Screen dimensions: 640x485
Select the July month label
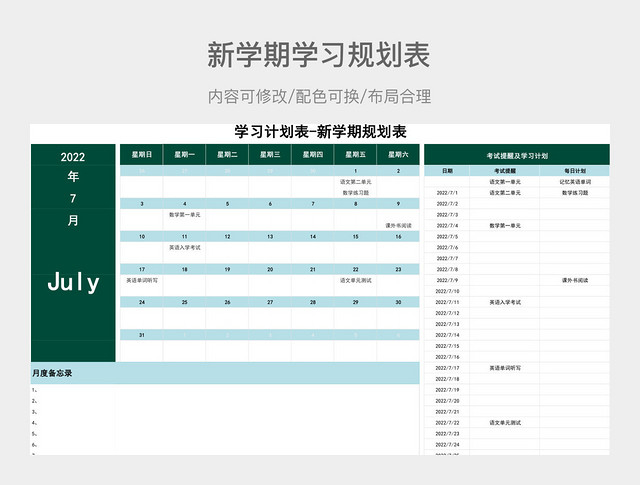pos(73,283)
